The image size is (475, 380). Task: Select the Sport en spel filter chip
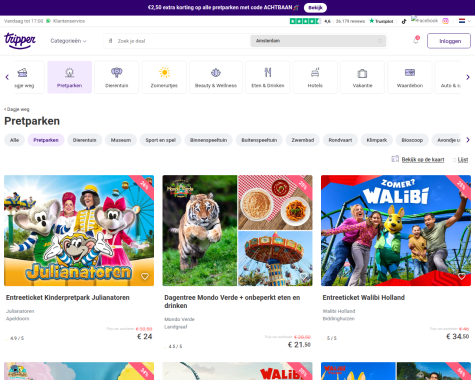coord(160,140)
